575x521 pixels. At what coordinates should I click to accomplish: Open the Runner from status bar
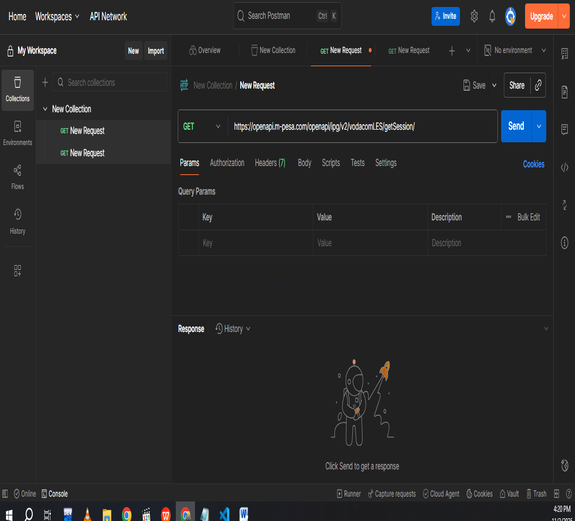[x=349, y=494]
